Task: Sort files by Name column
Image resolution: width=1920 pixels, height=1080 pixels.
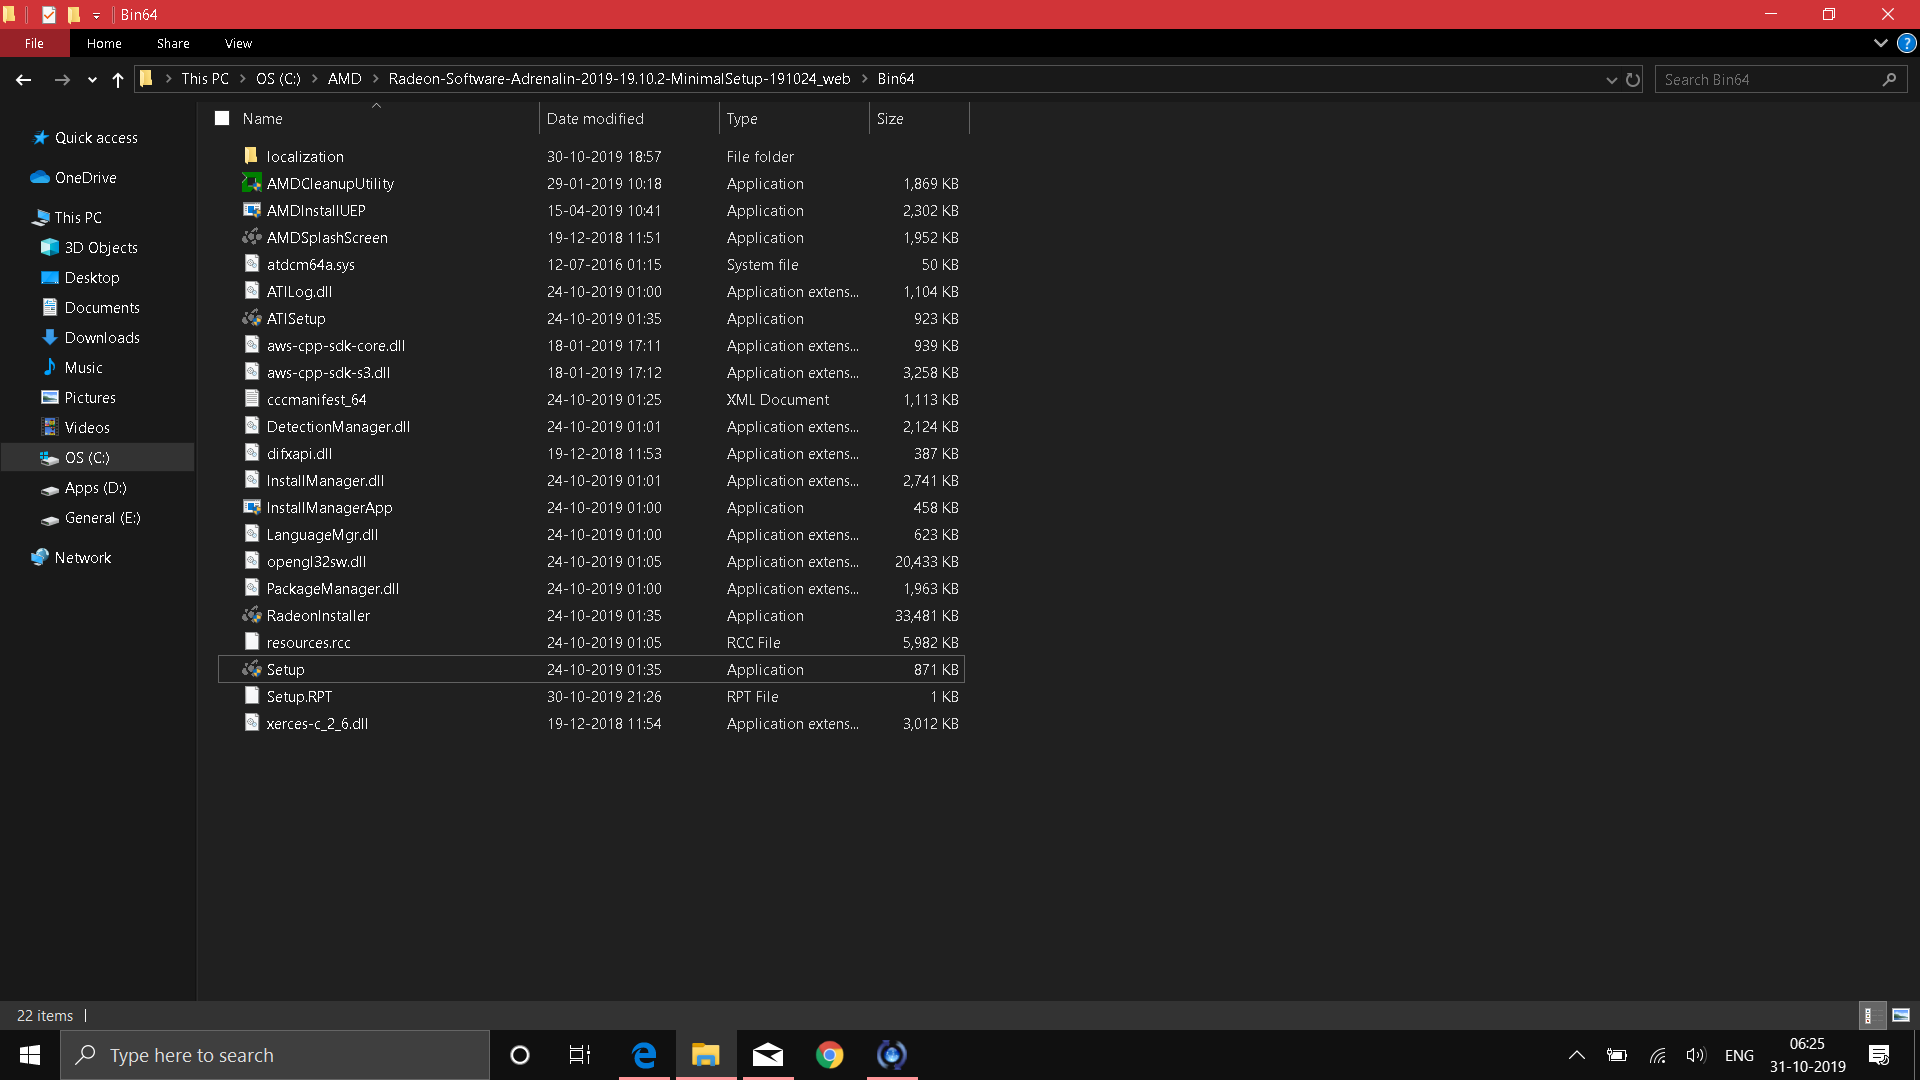Action: coord(262,119)
